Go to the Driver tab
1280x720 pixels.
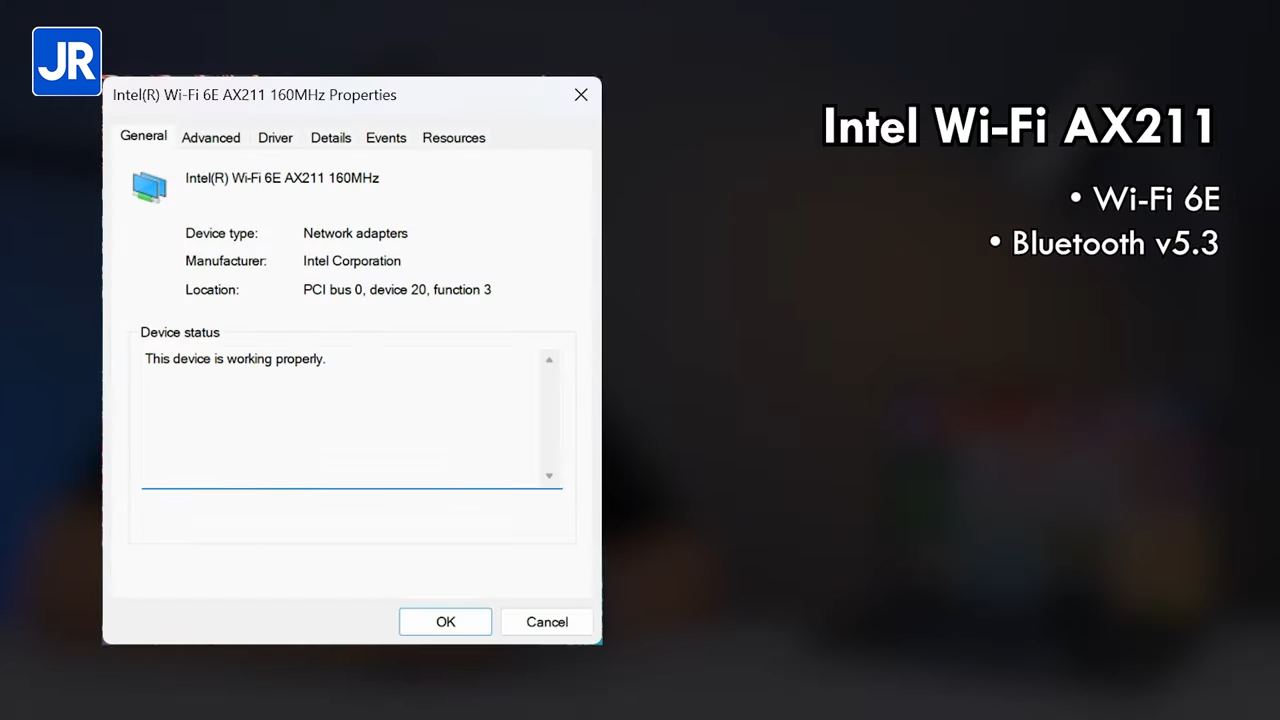pos(275,138)
